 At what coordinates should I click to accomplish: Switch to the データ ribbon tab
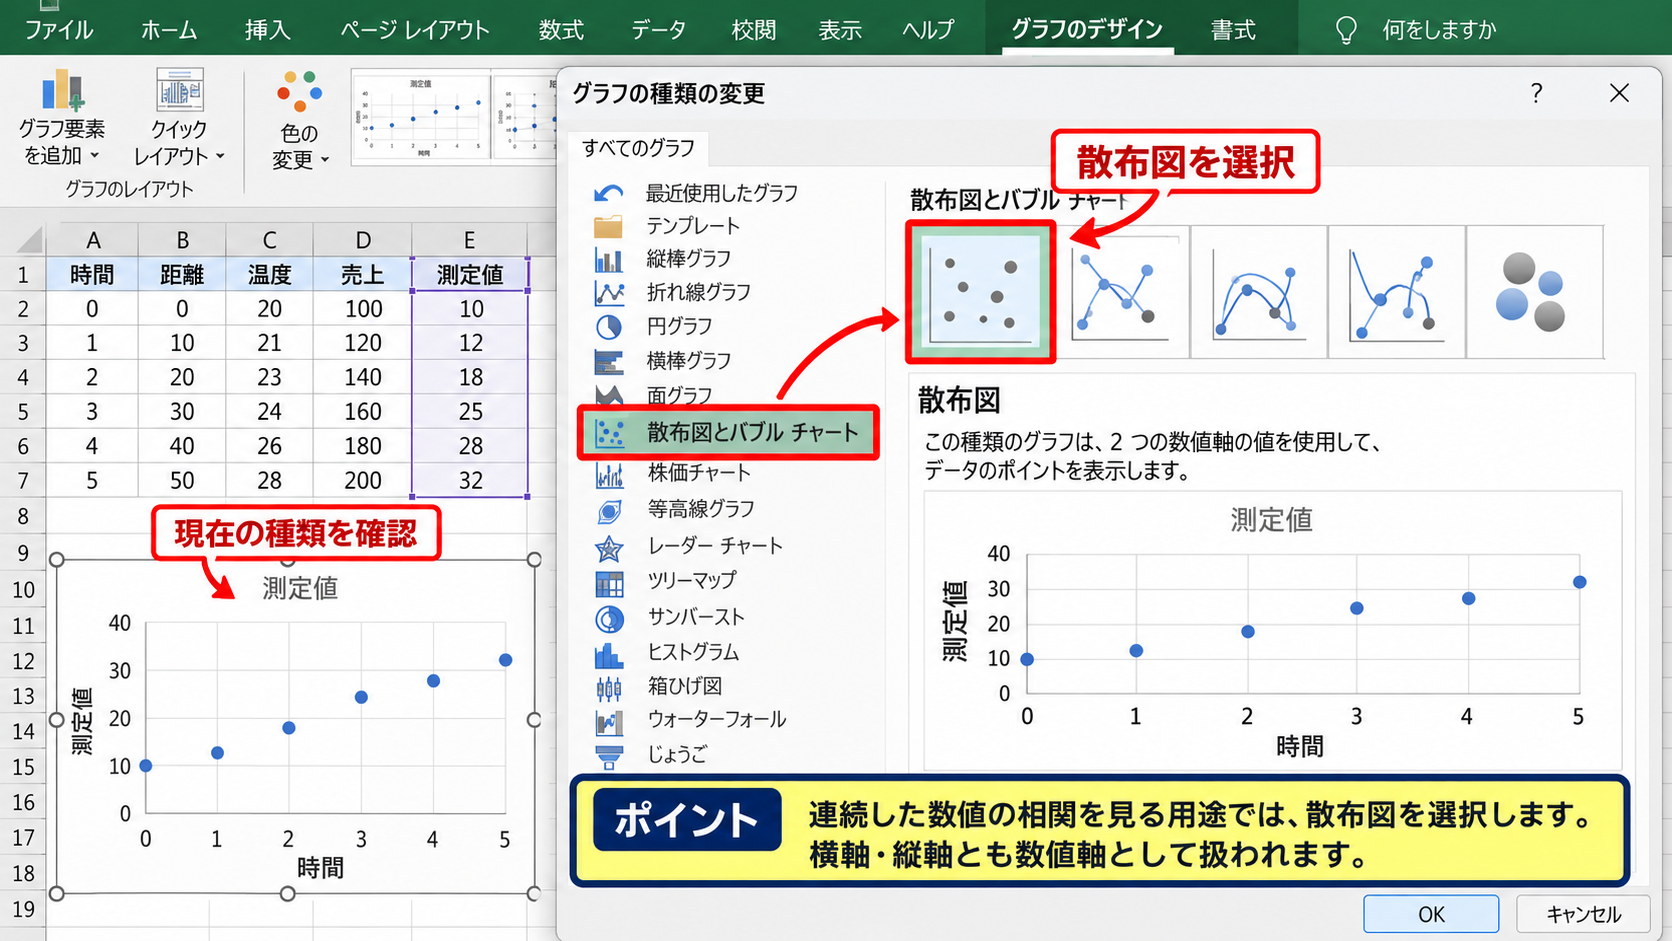(x=658, y=30)
